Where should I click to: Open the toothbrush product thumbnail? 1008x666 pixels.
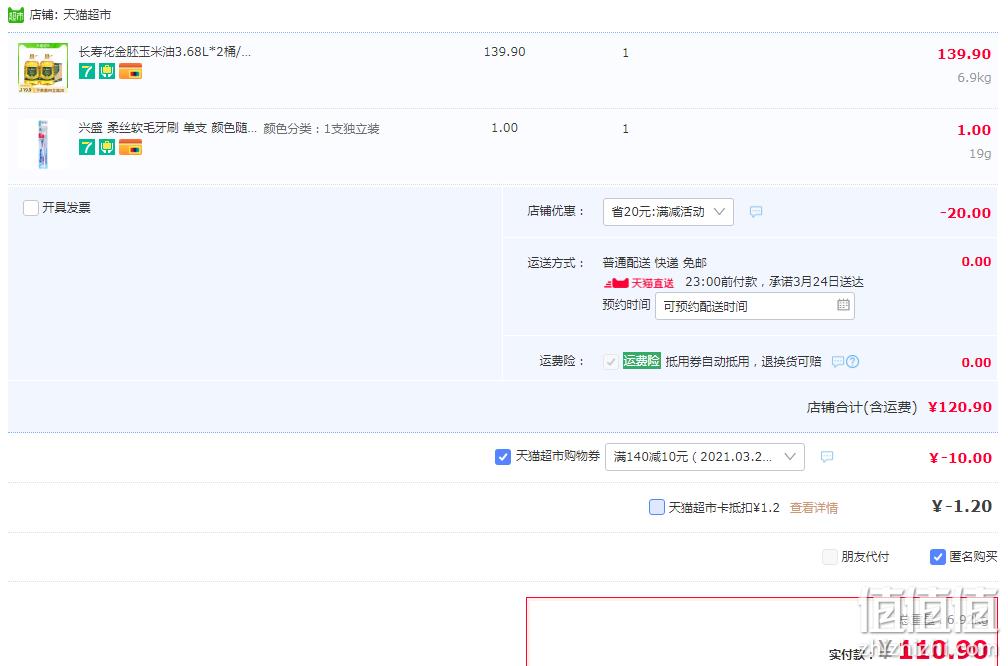point(43,144)
